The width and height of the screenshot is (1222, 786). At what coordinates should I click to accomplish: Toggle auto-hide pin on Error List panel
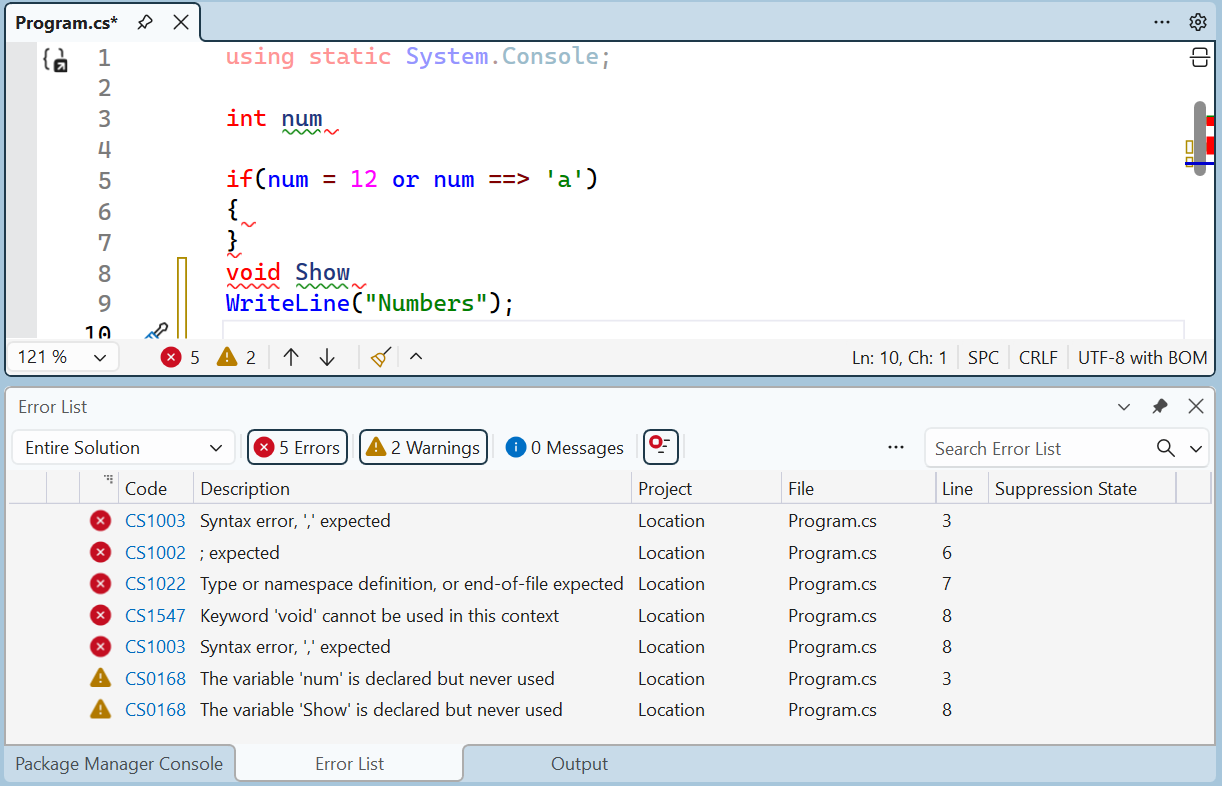click(x=1160, y=407)
